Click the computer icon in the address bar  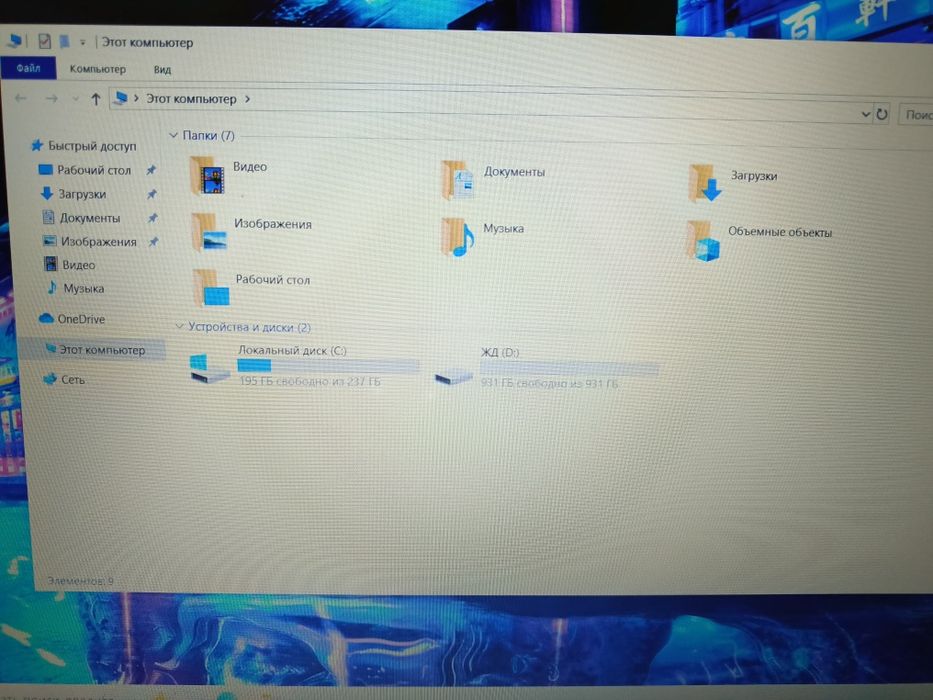pos(121,98)
